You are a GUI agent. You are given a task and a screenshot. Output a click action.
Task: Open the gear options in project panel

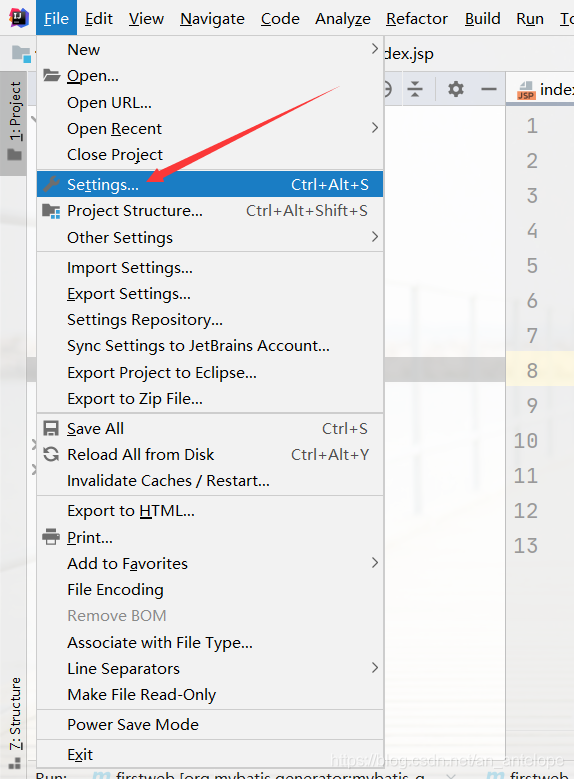coord(456,89)
